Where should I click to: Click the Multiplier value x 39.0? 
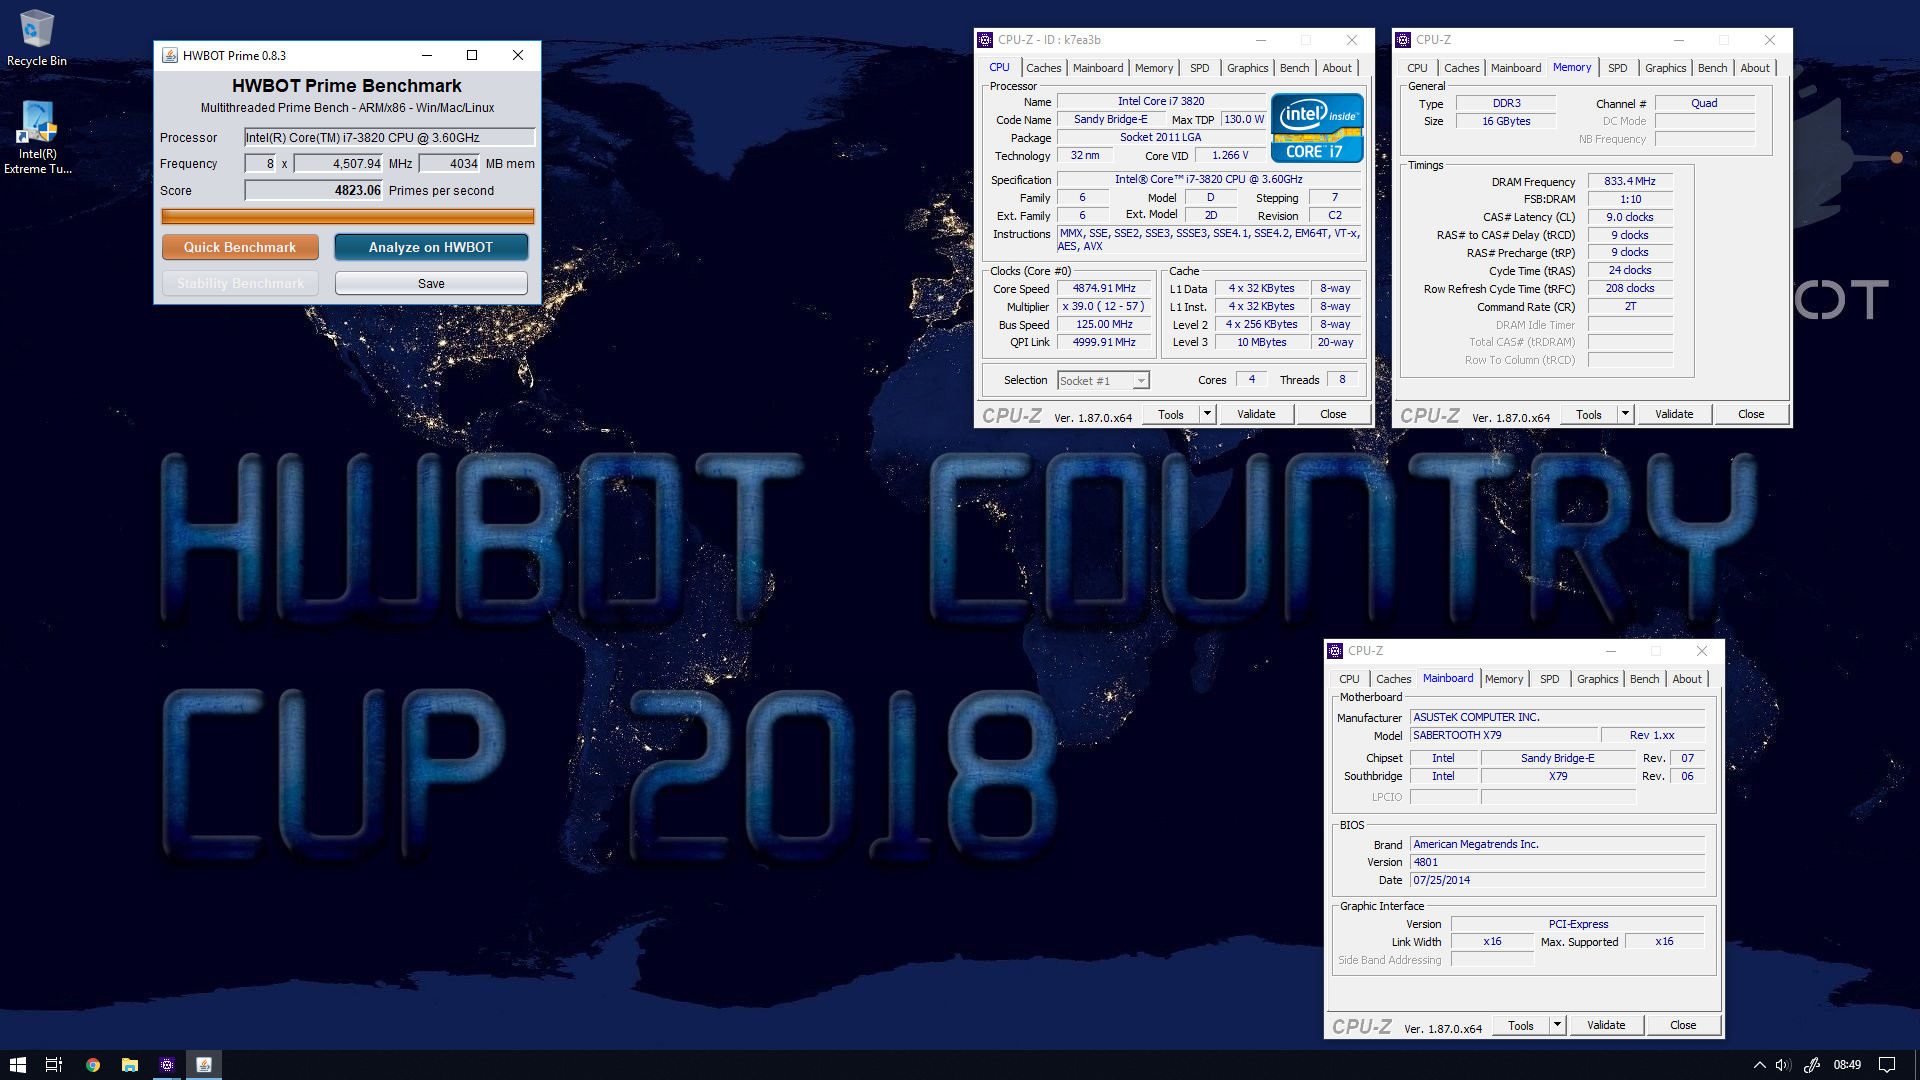[1104, 306]
